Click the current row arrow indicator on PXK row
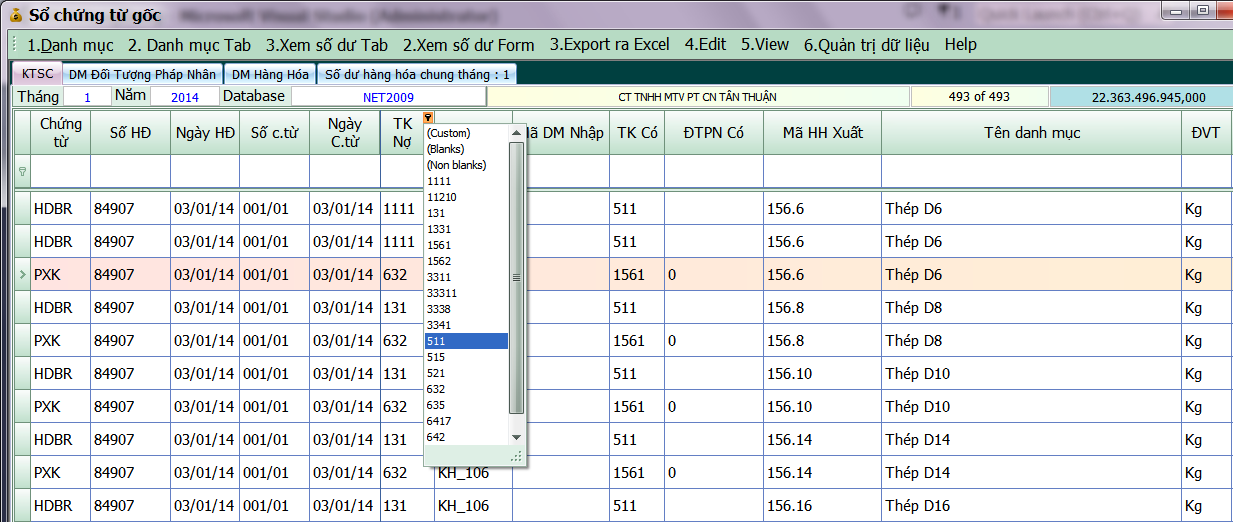The width and height of the screenshot is (1234, 525). [22, 275]
